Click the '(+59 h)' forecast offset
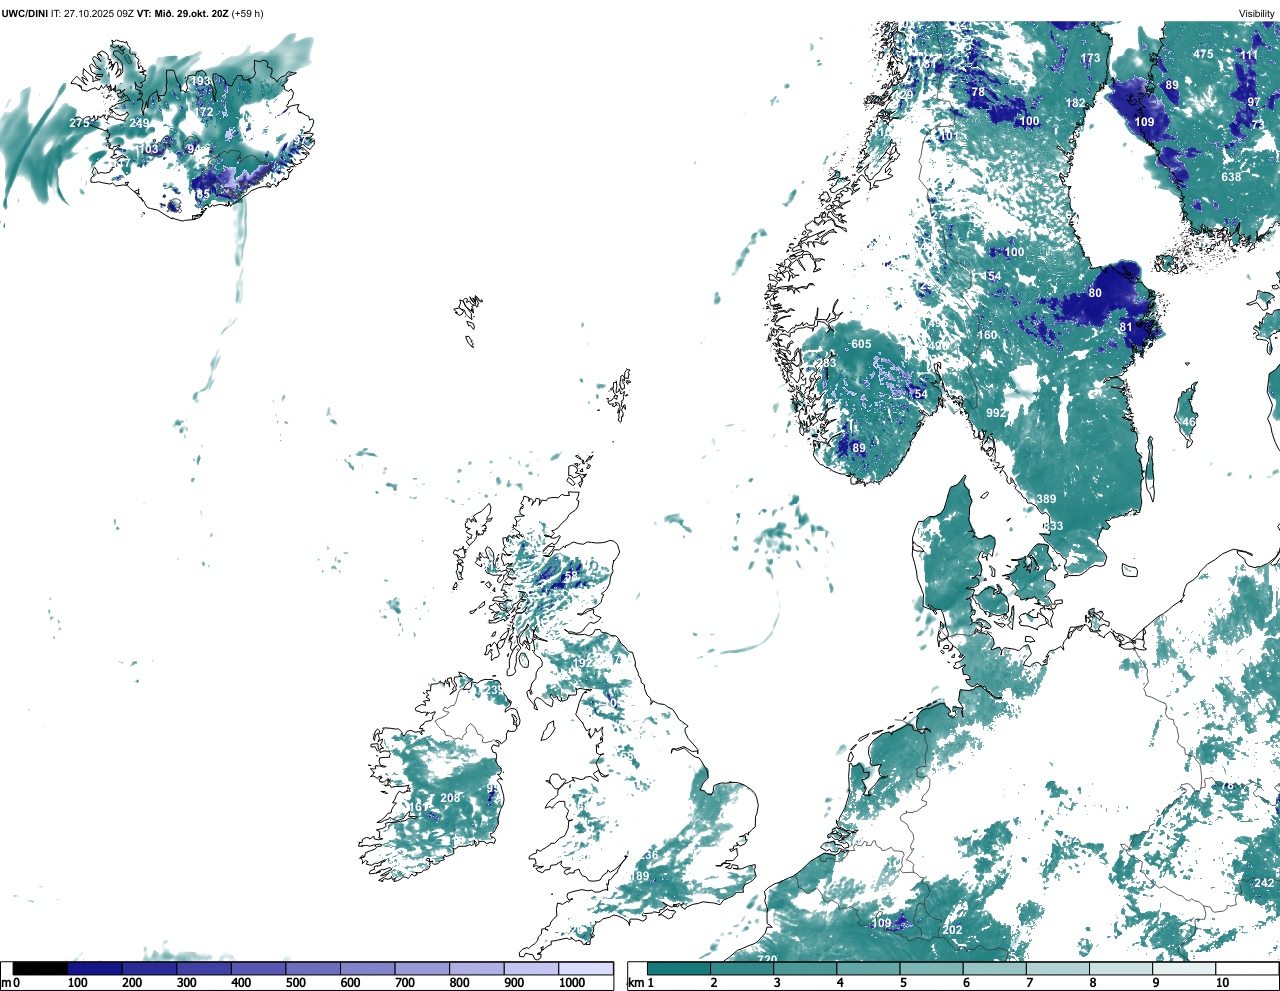1280x991 pixels. (247, 13)
